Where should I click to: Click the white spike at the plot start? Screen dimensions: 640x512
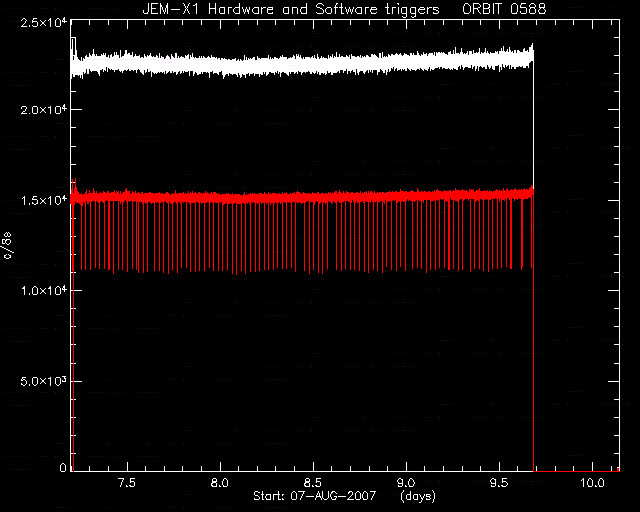click(x=73, y=47)
